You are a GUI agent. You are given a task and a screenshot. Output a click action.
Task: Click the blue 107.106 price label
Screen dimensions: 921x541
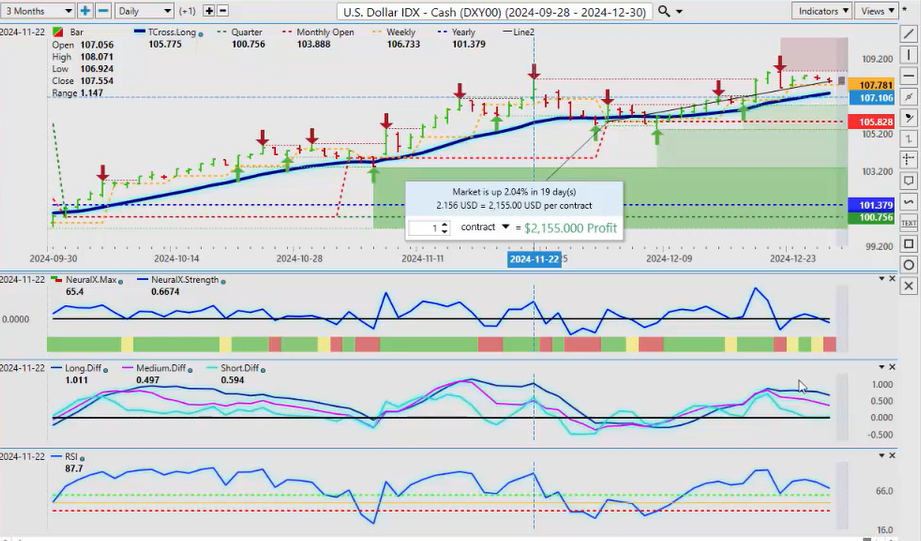click(870, 98)
